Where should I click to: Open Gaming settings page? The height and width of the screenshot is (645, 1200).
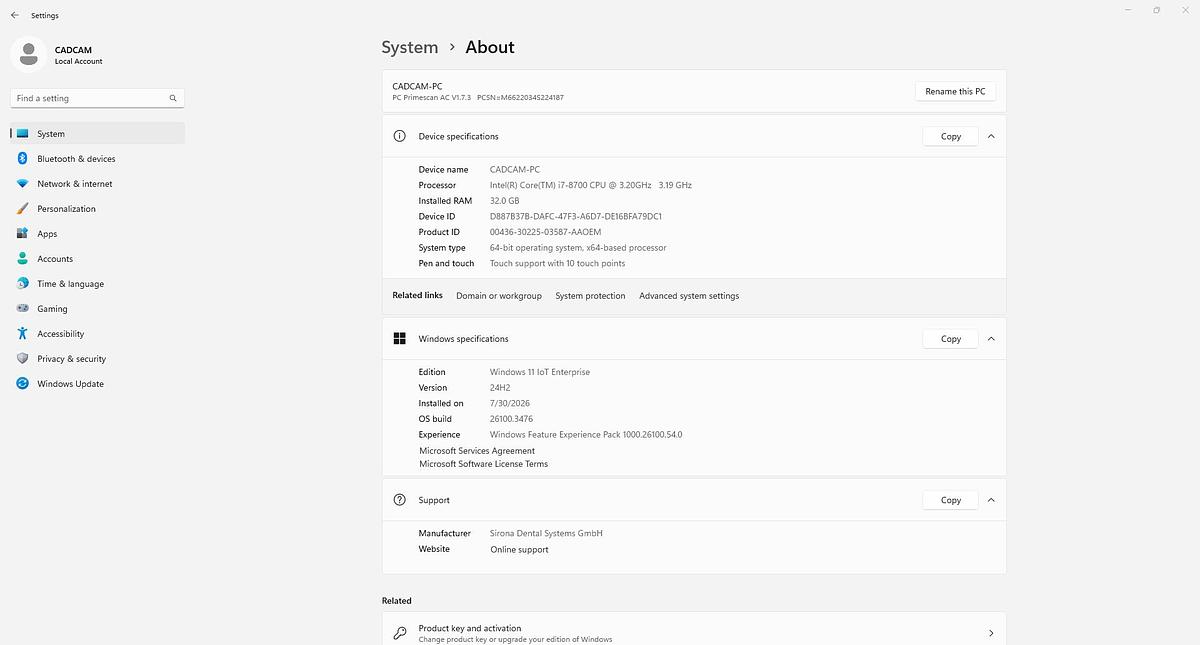coord(98,309)
